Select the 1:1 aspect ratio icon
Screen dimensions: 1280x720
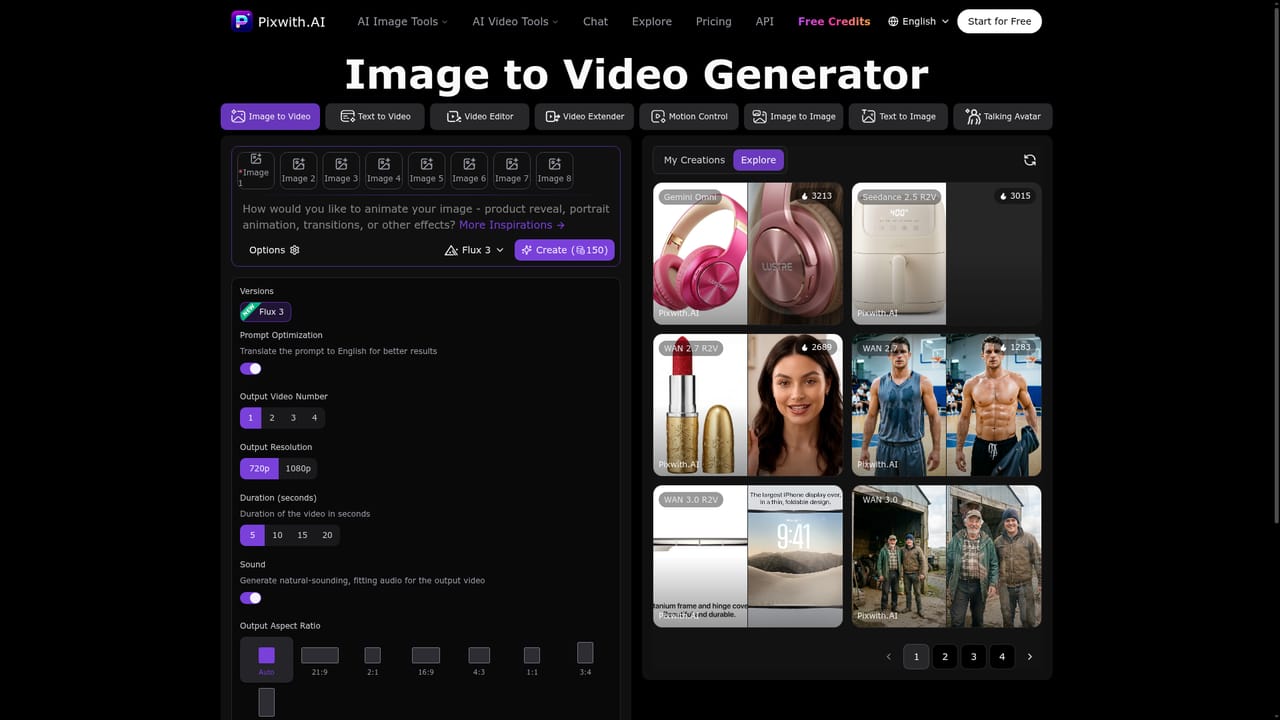(532, 655)
